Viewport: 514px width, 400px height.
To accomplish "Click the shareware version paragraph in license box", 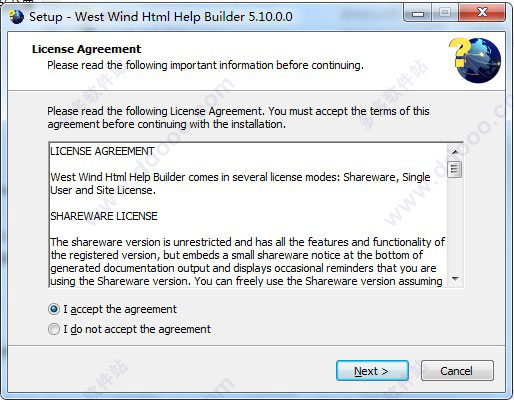I will click(248, 261).
